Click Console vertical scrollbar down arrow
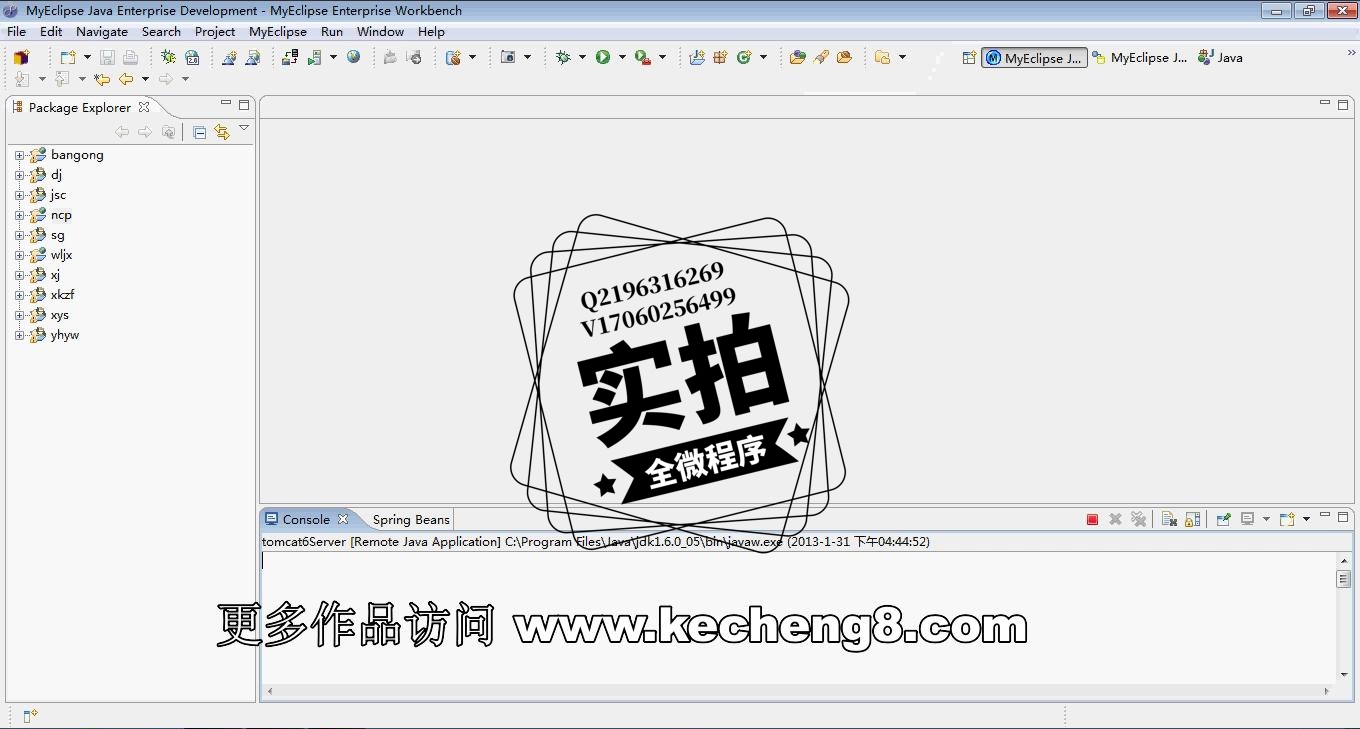 [x=1343, y=674]
